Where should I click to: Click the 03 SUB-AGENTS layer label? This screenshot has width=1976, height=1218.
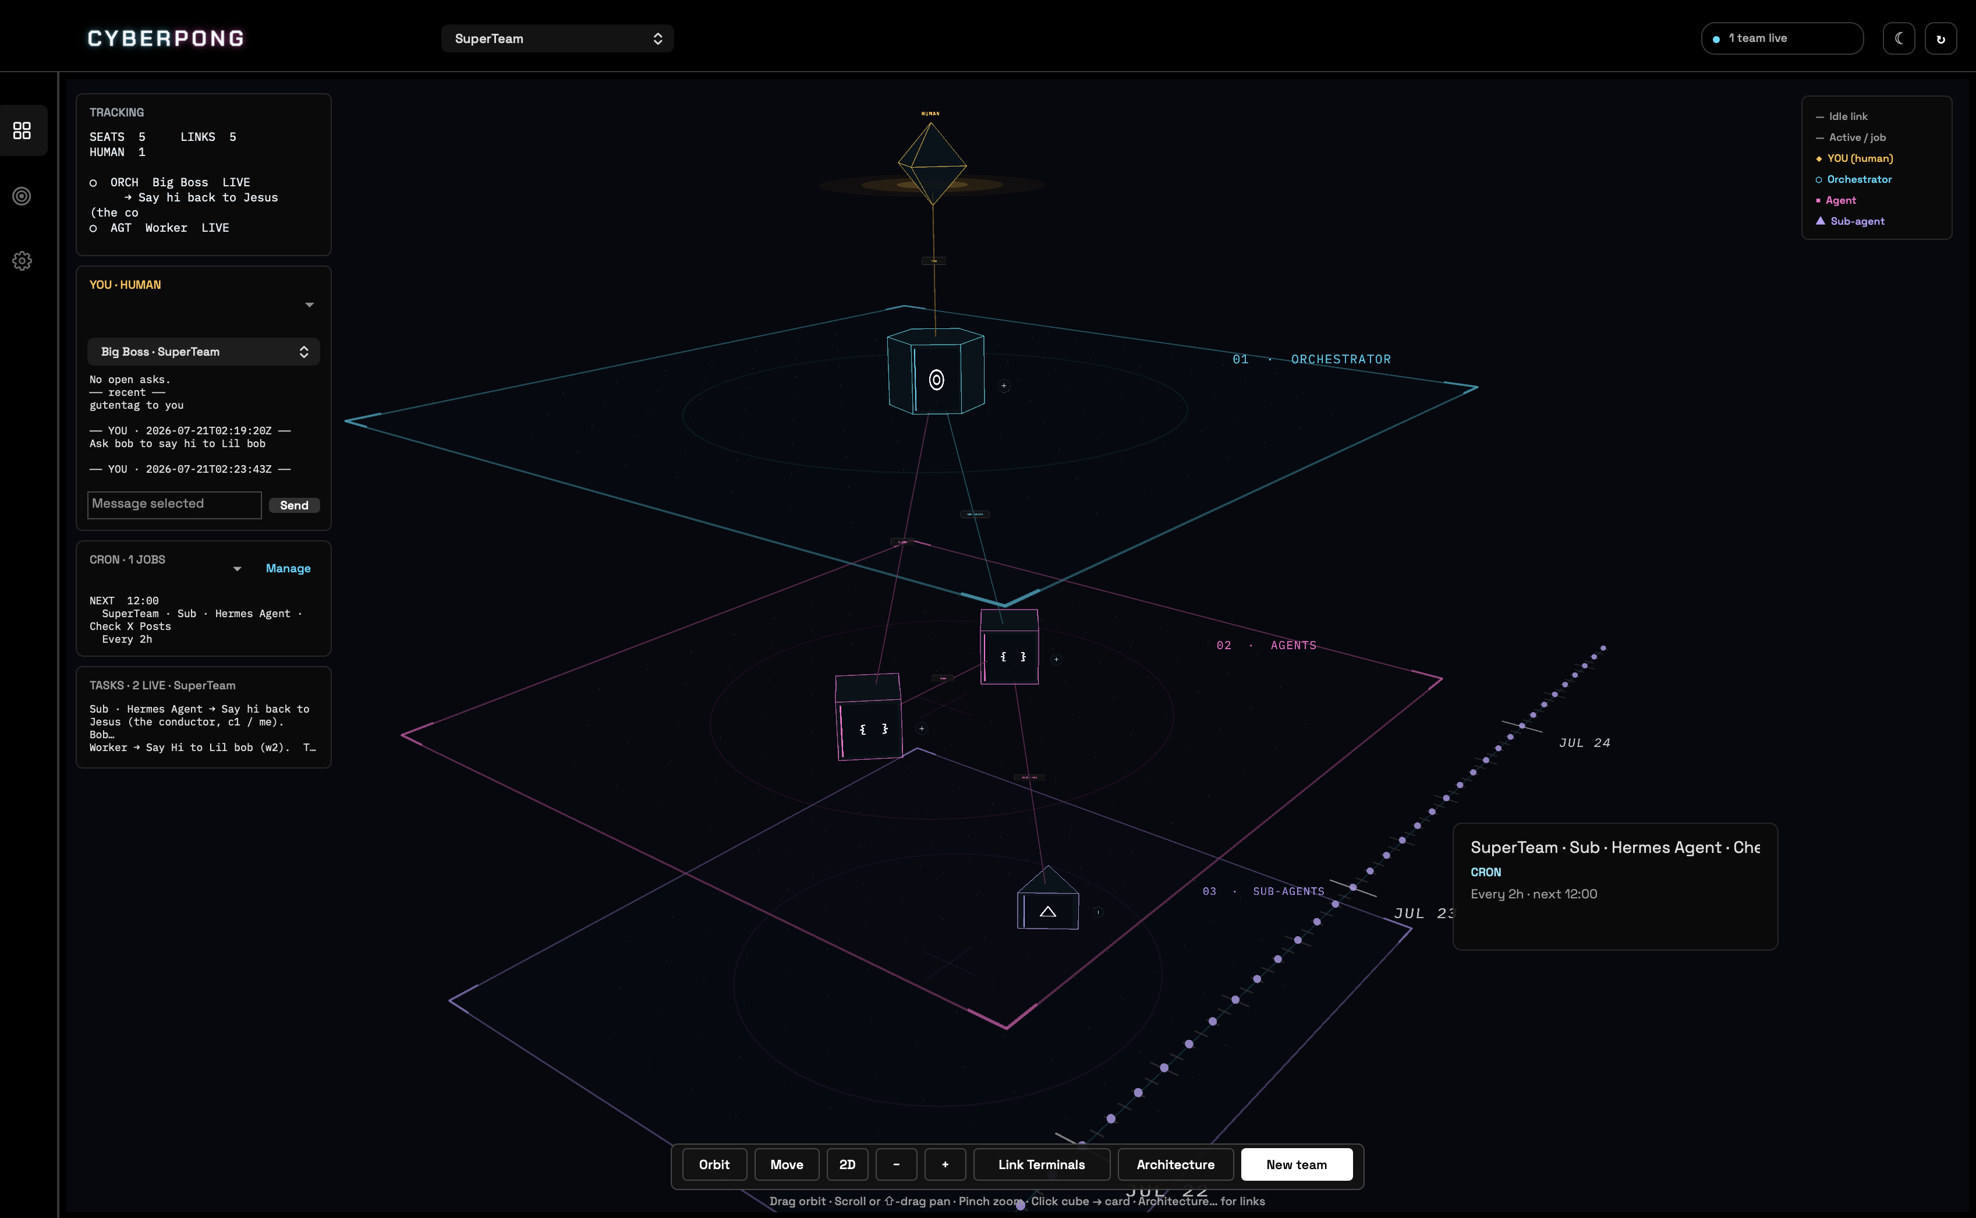coord(1263,892)
